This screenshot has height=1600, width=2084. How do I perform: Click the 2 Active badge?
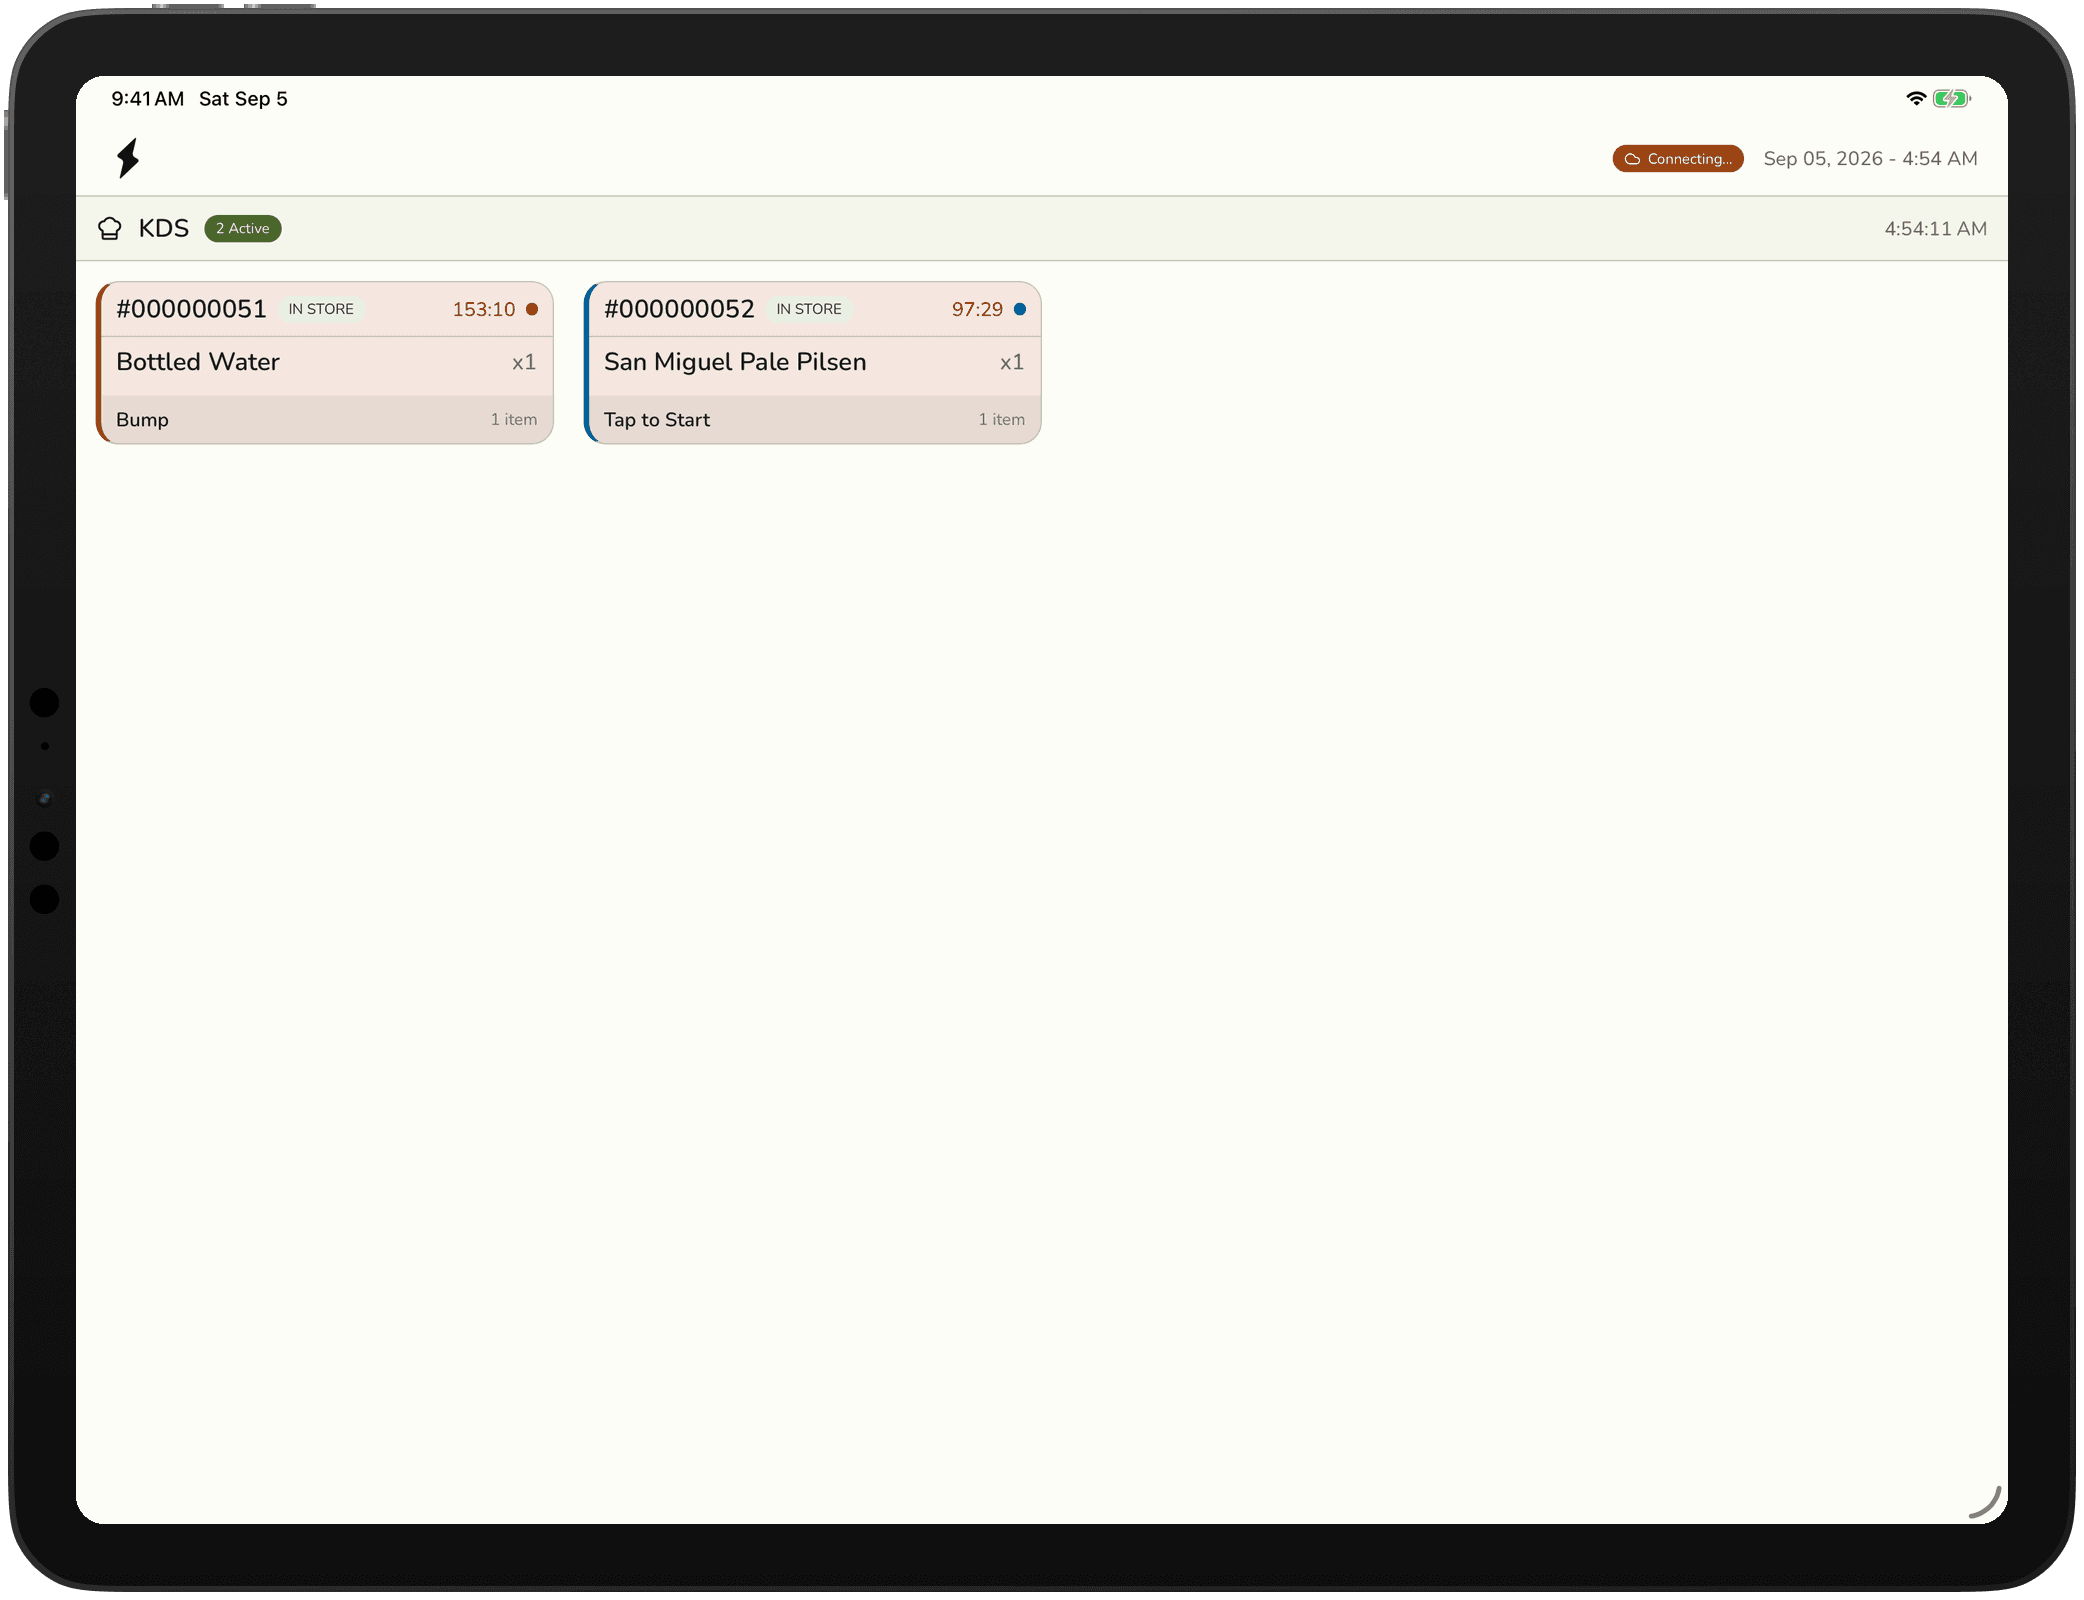click(243, 229)
